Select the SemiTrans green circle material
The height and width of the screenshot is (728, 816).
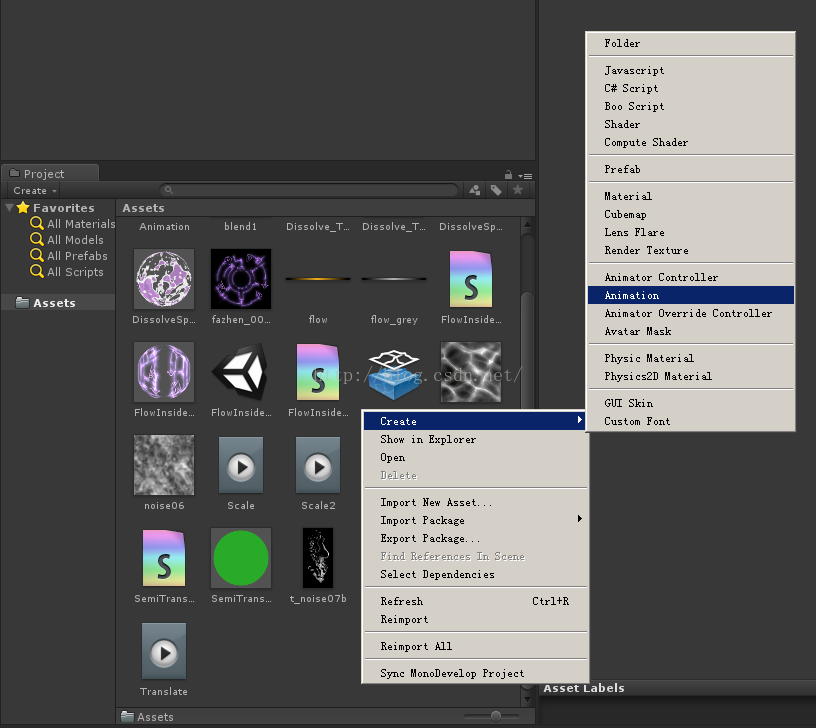pyautogui.click(x=241, y=558)
